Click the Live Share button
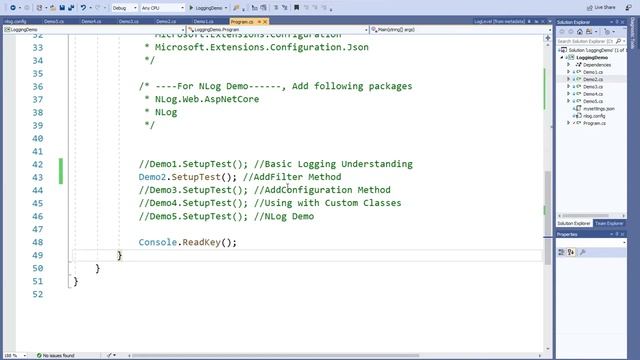The image size is (640, 360). pyautogui.click(x=601, y=8)
